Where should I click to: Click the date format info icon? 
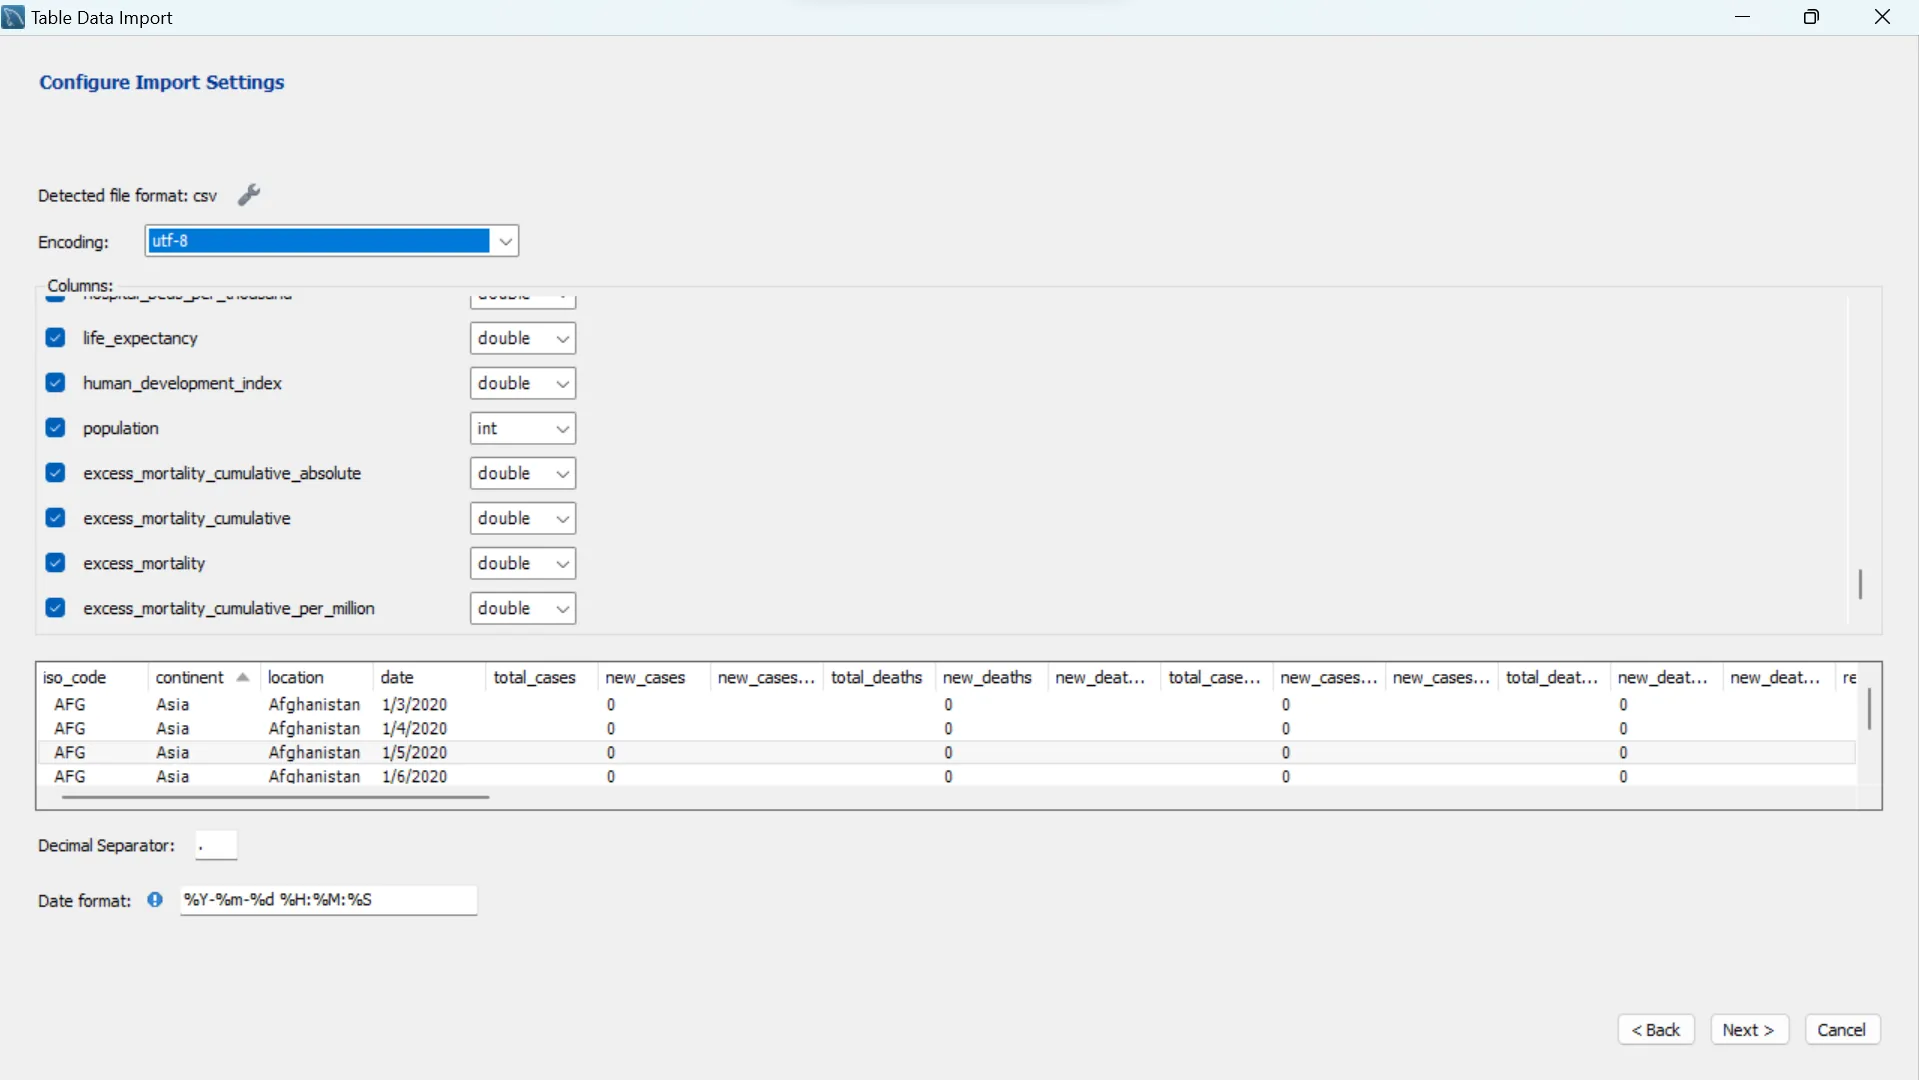coord(155,900)
